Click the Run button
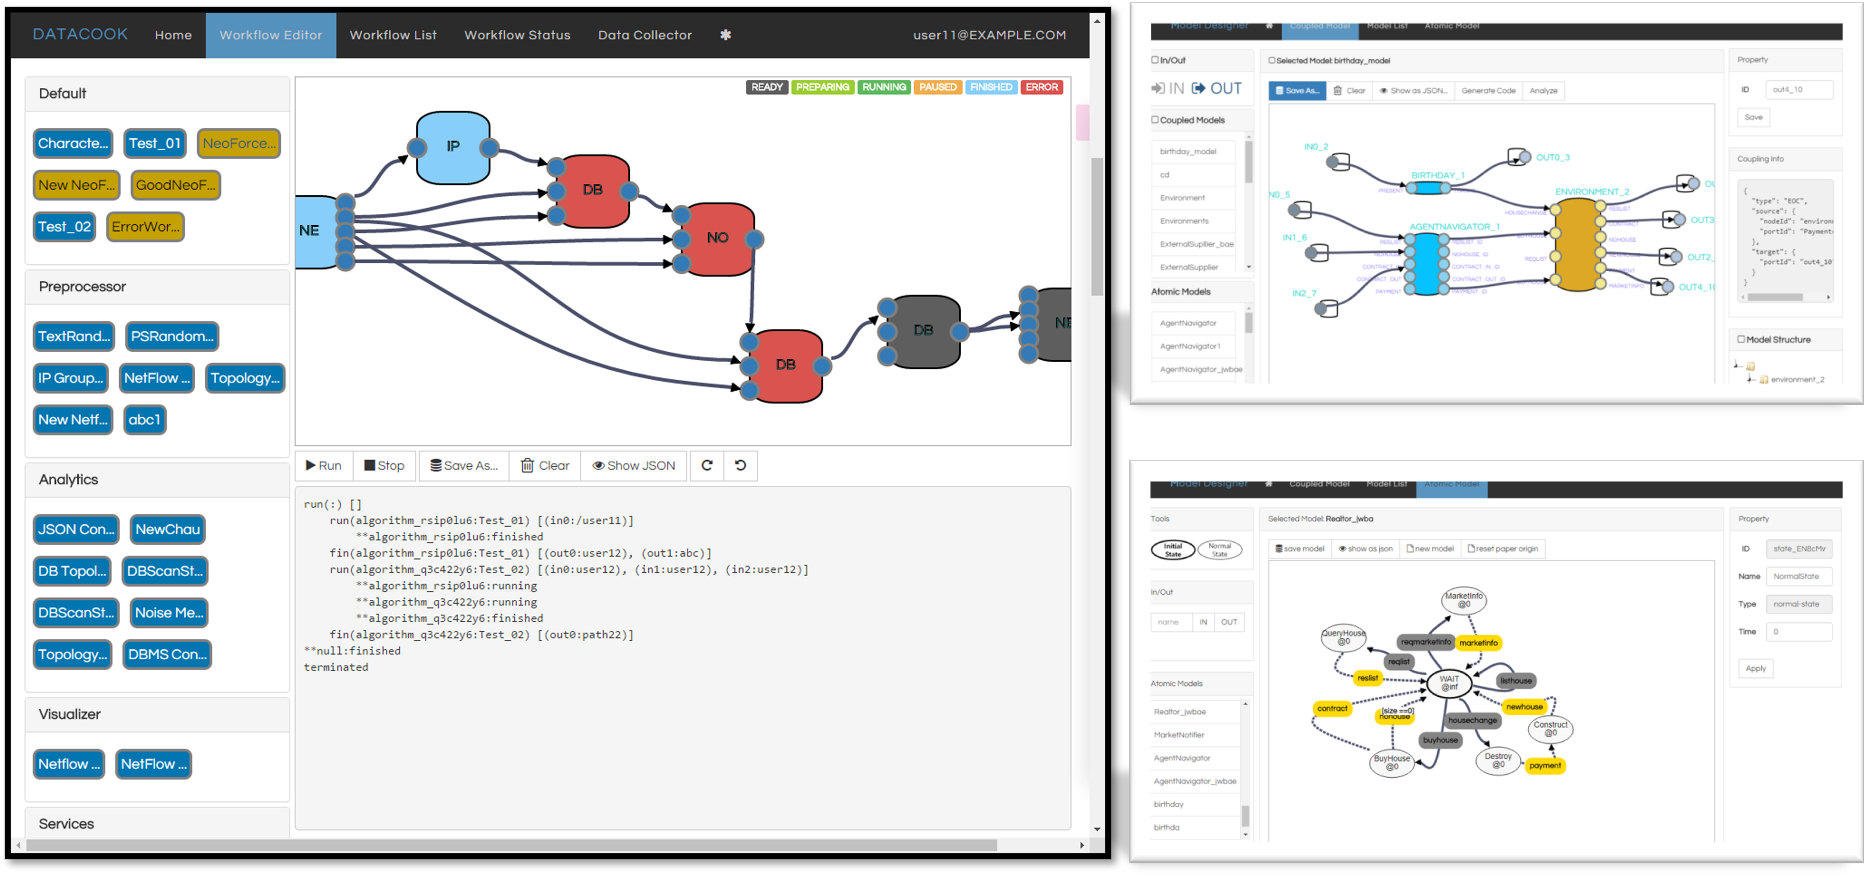 click(x=324, y=466)
